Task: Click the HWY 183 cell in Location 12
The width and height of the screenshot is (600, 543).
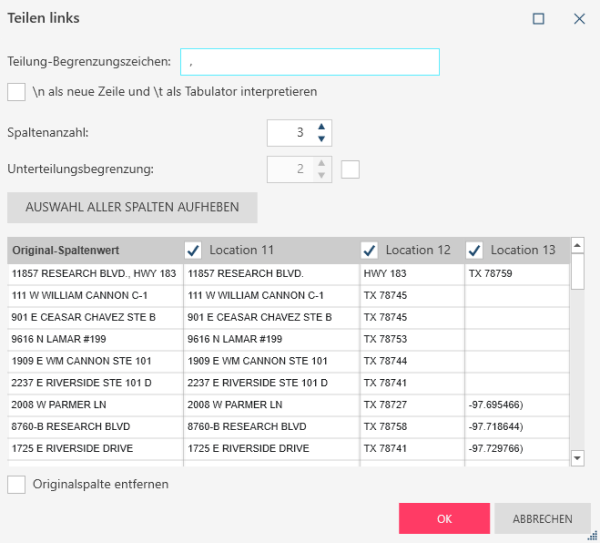Action: (x=410, y=273)
